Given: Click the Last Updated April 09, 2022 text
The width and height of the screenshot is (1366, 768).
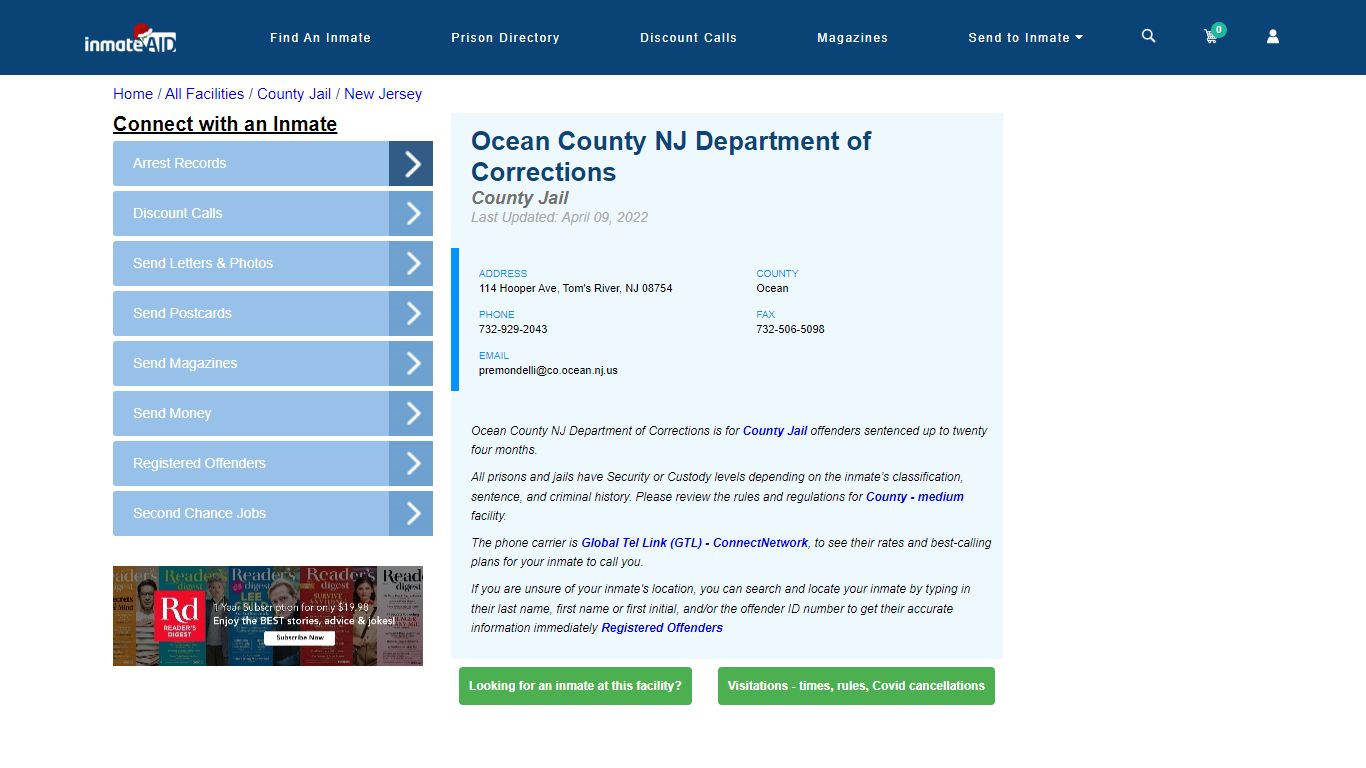Looking at the screenshot, I should coord(560,217).
